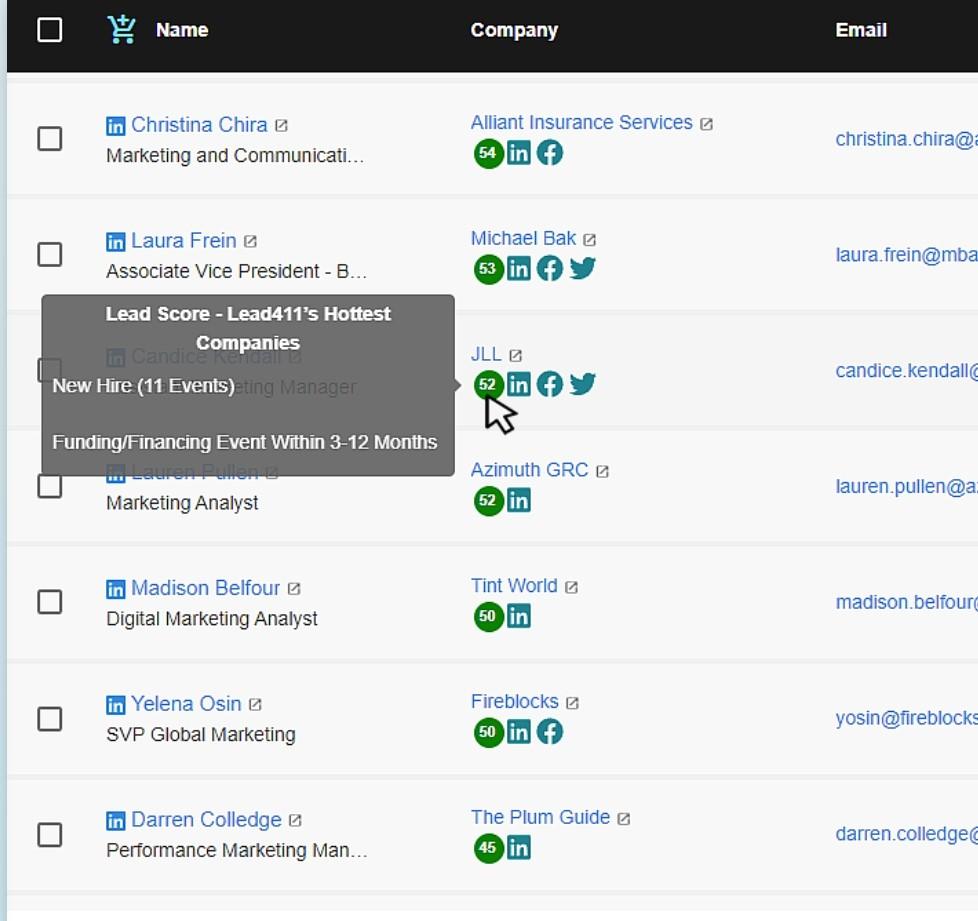Open Madison Belfour contact link
Viewport: 978px width, 921px height.
point(205,588)
